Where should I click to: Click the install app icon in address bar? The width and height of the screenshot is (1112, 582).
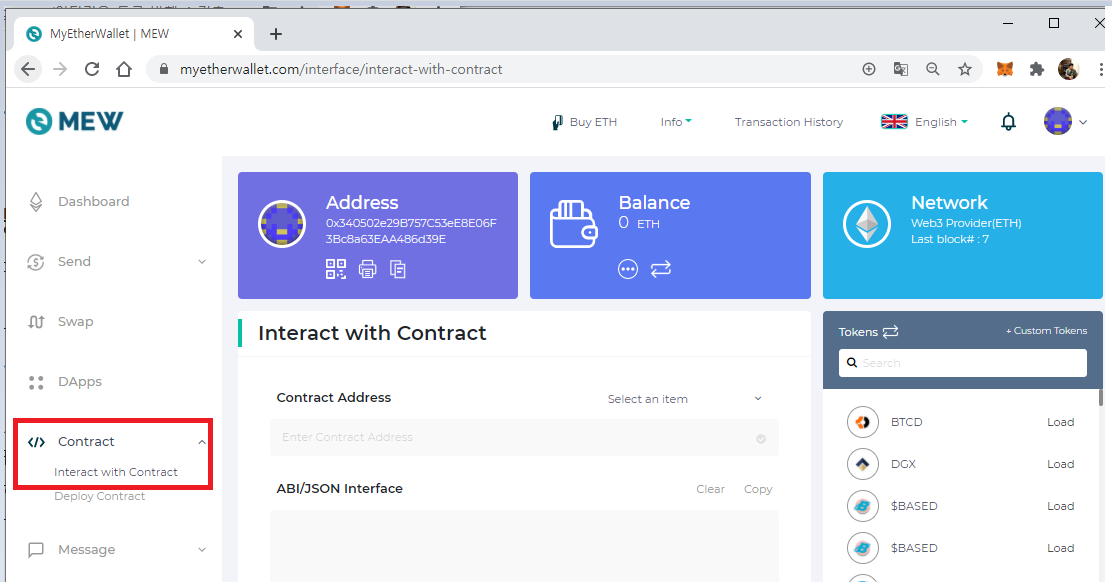[x=869, y=69]
